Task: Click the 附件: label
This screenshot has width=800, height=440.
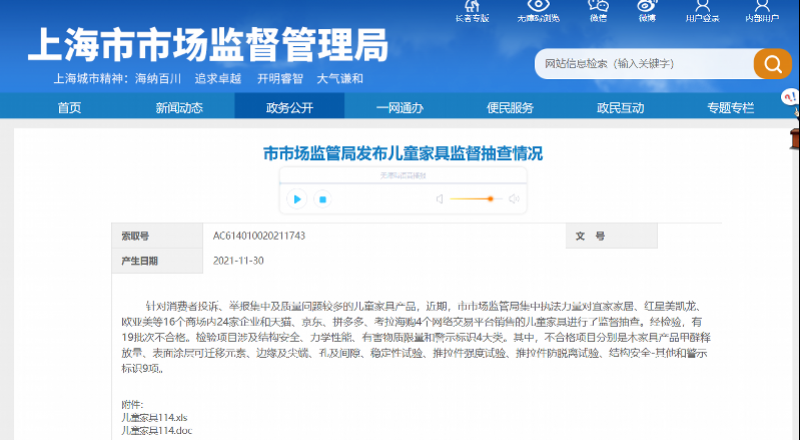Action: click(132, 405)
